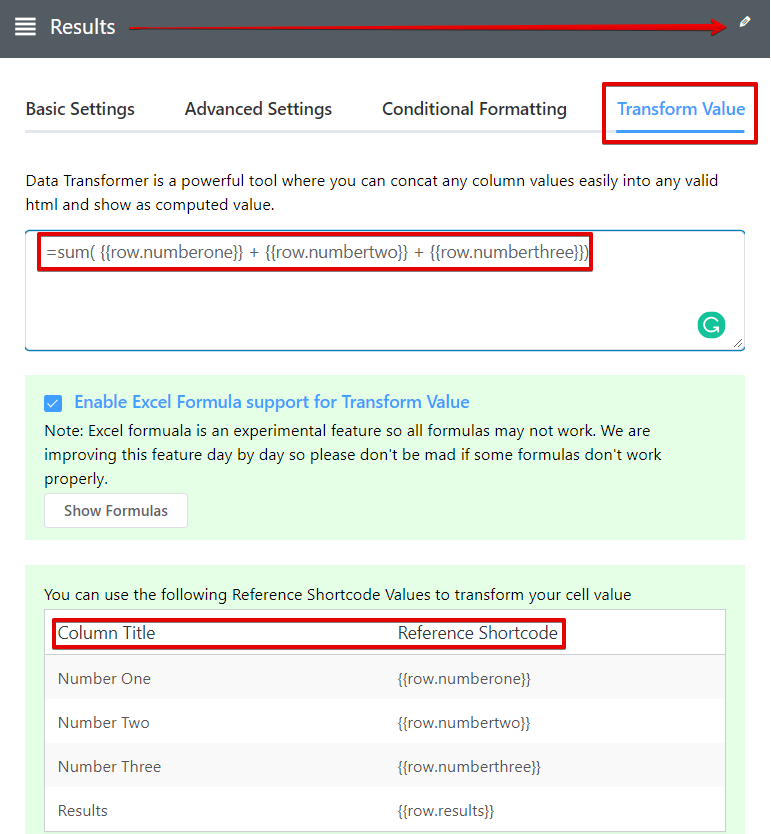
Task: Open the hamburger navigation menu
Action: point(25,27)
